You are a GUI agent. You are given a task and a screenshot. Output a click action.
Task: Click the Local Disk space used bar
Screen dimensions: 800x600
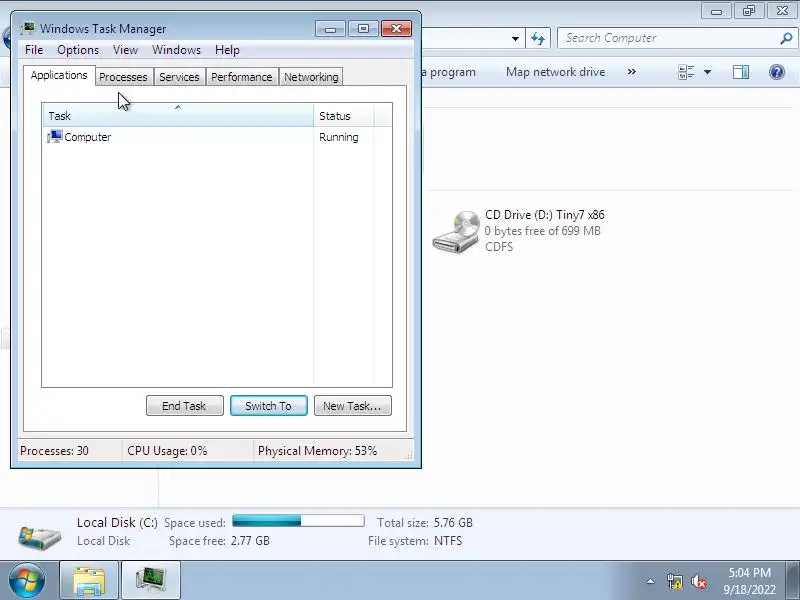(x=298, y=520)
